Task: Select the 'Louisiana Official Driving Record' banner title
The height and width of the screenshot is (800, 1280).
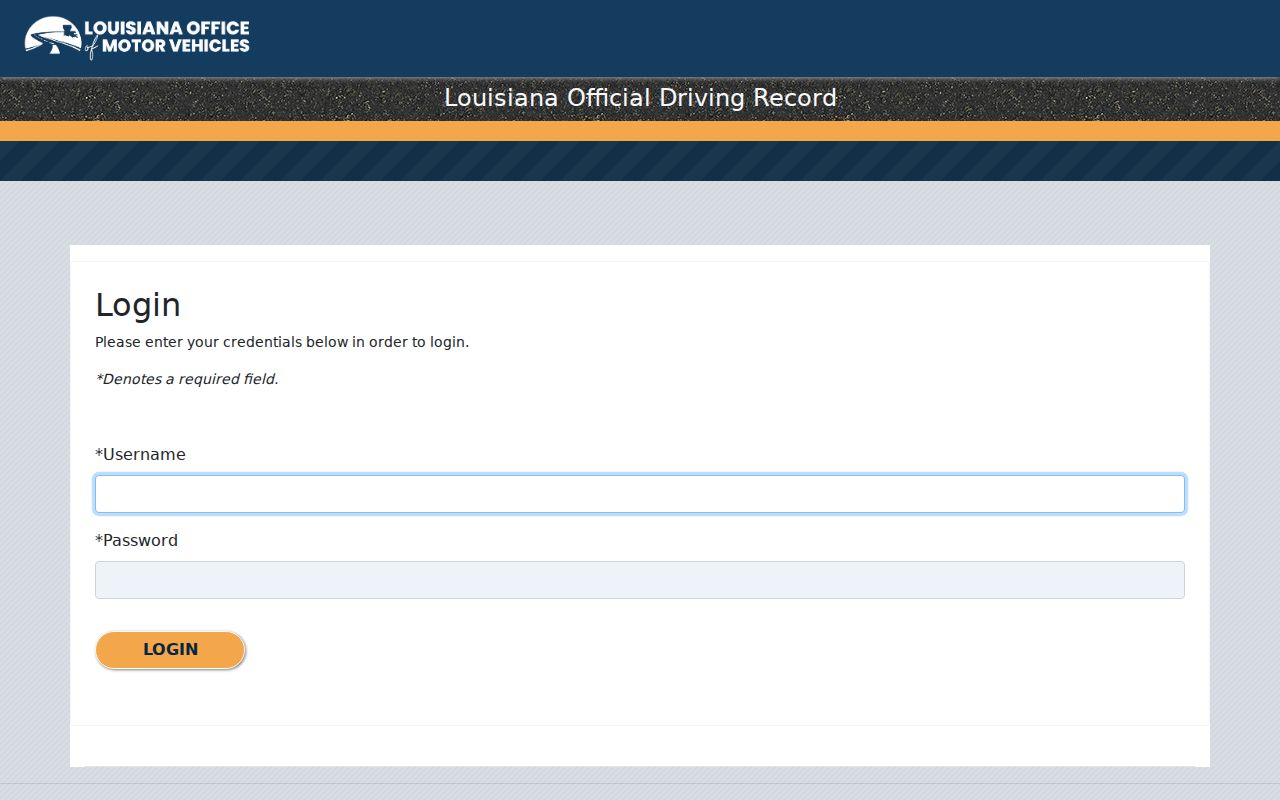Action: tap(640, 98)
